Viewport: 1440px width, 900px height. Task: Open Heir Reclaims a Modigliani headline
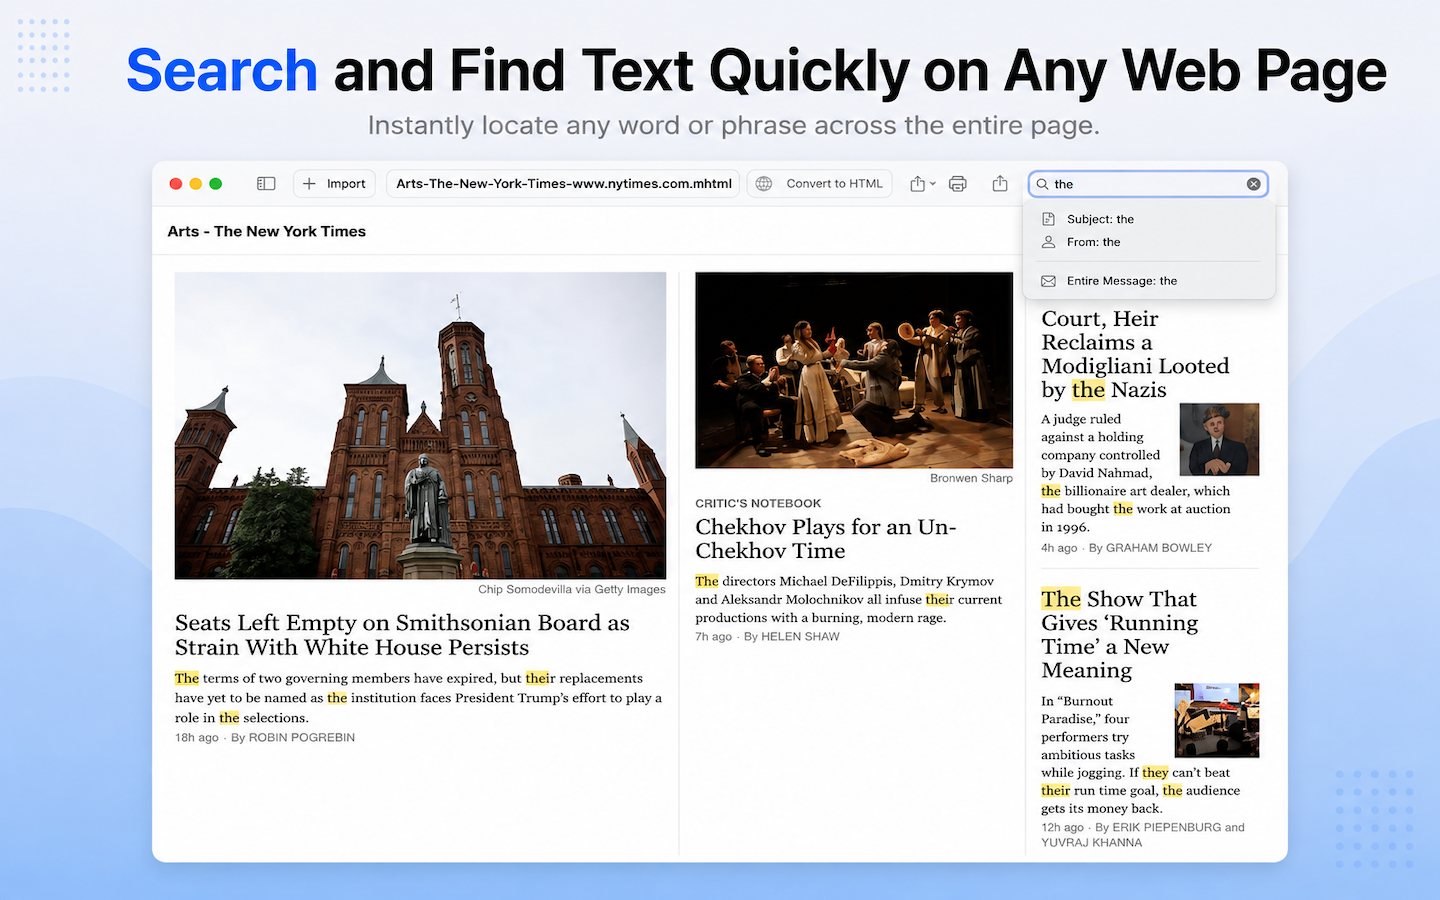[1135, 354]
